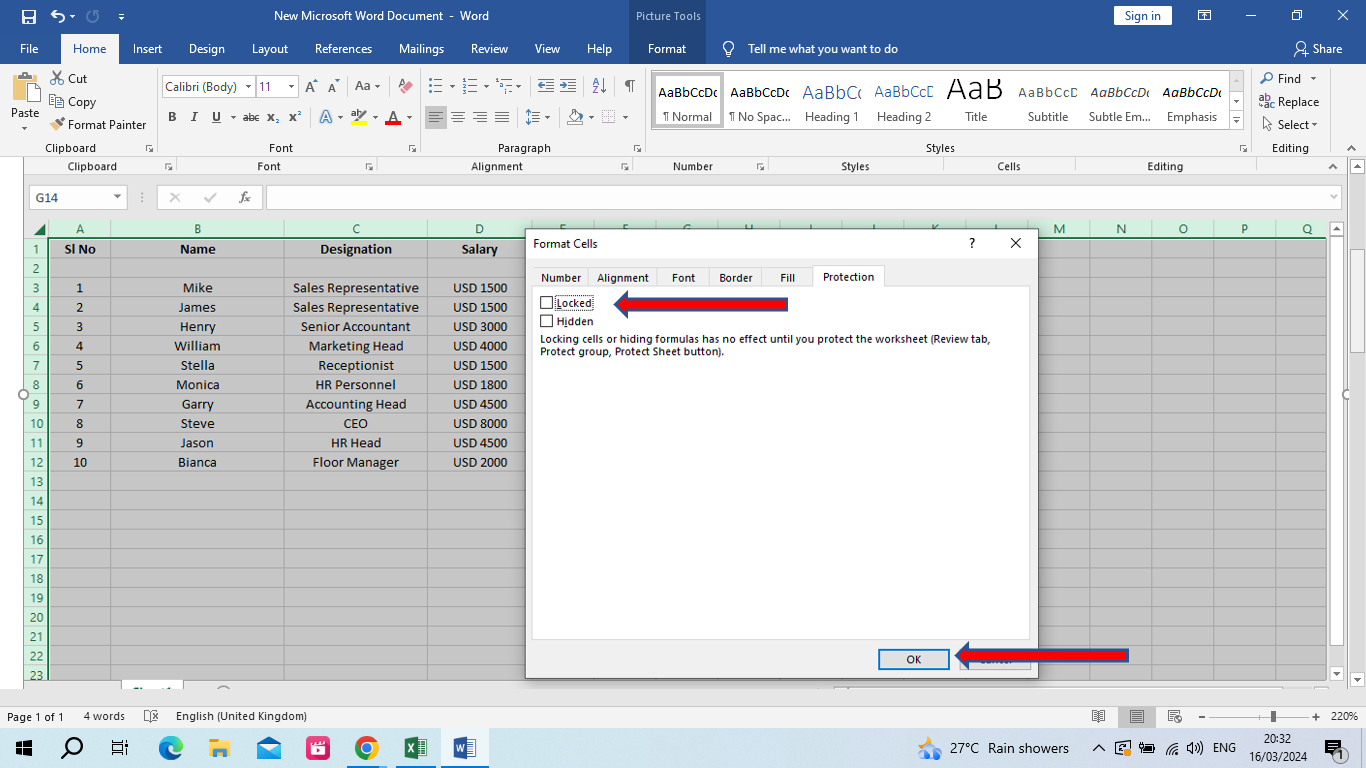Open Google Chrome from the taskbar

(367, 748)
